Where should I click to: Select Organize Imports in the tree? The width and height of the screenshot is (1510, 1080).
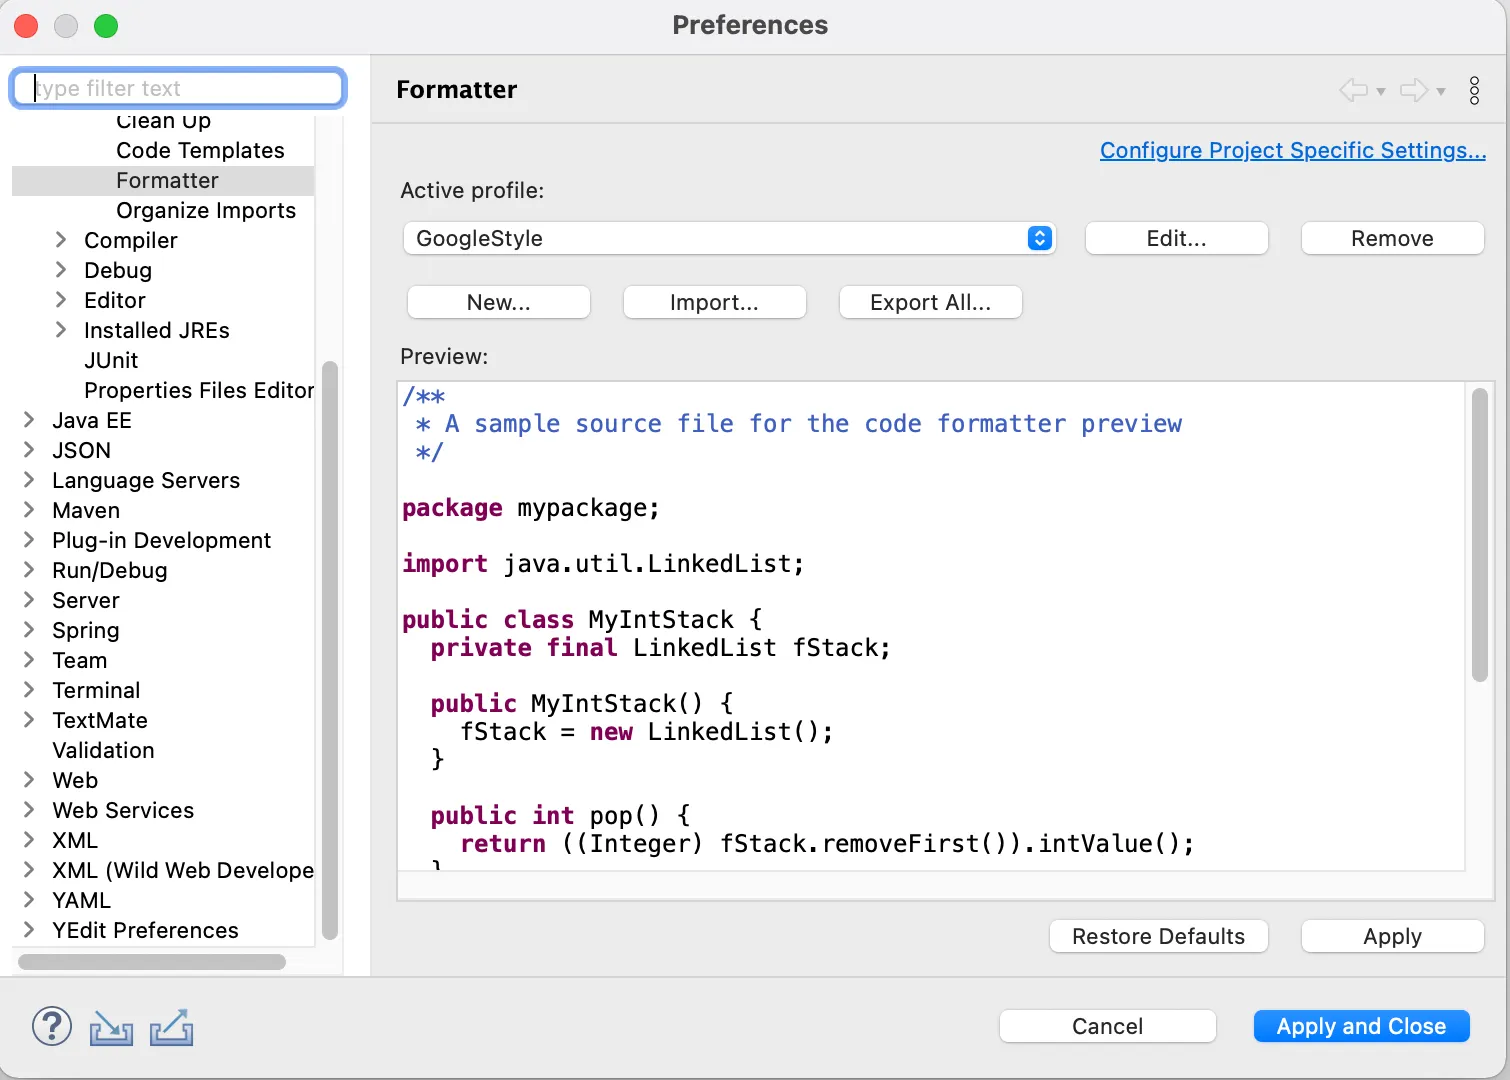point(206,210)
